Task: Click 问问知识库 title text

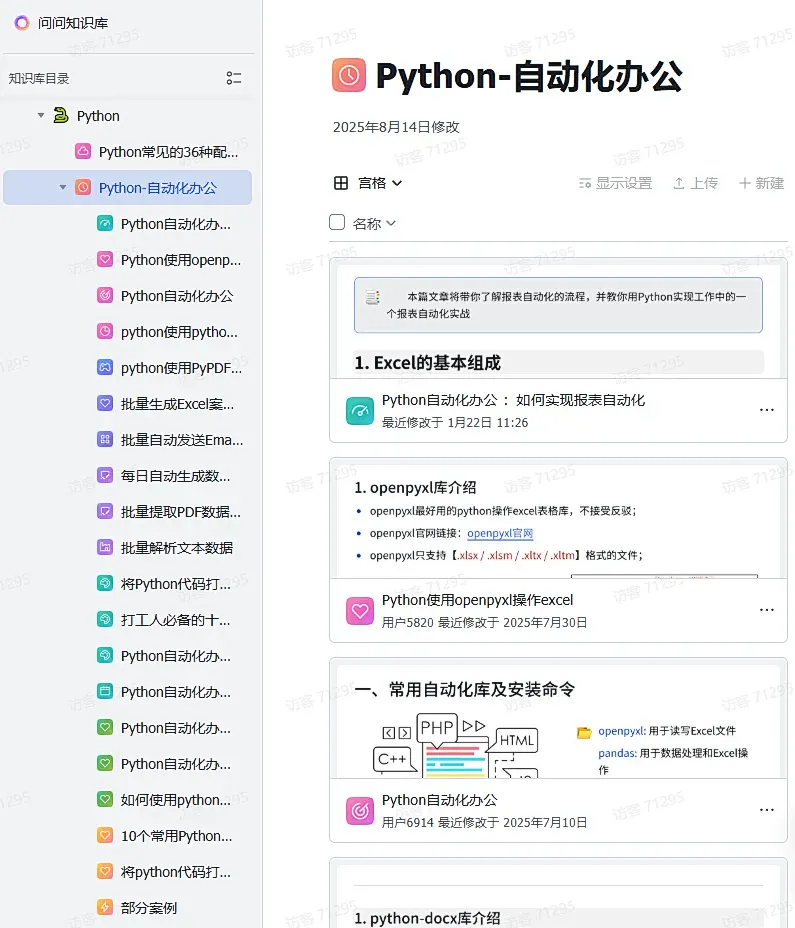Action: click(73, 23)
